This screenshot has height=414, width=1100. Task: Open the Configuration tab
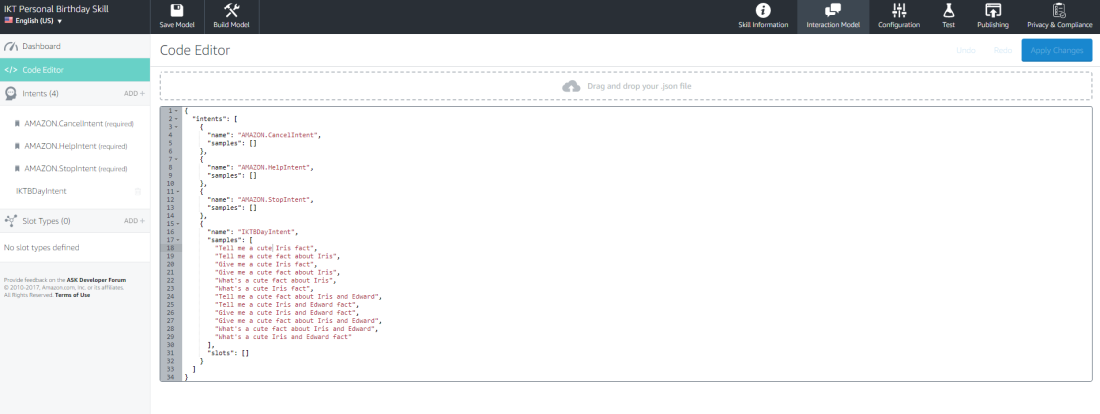click(899, 17)
